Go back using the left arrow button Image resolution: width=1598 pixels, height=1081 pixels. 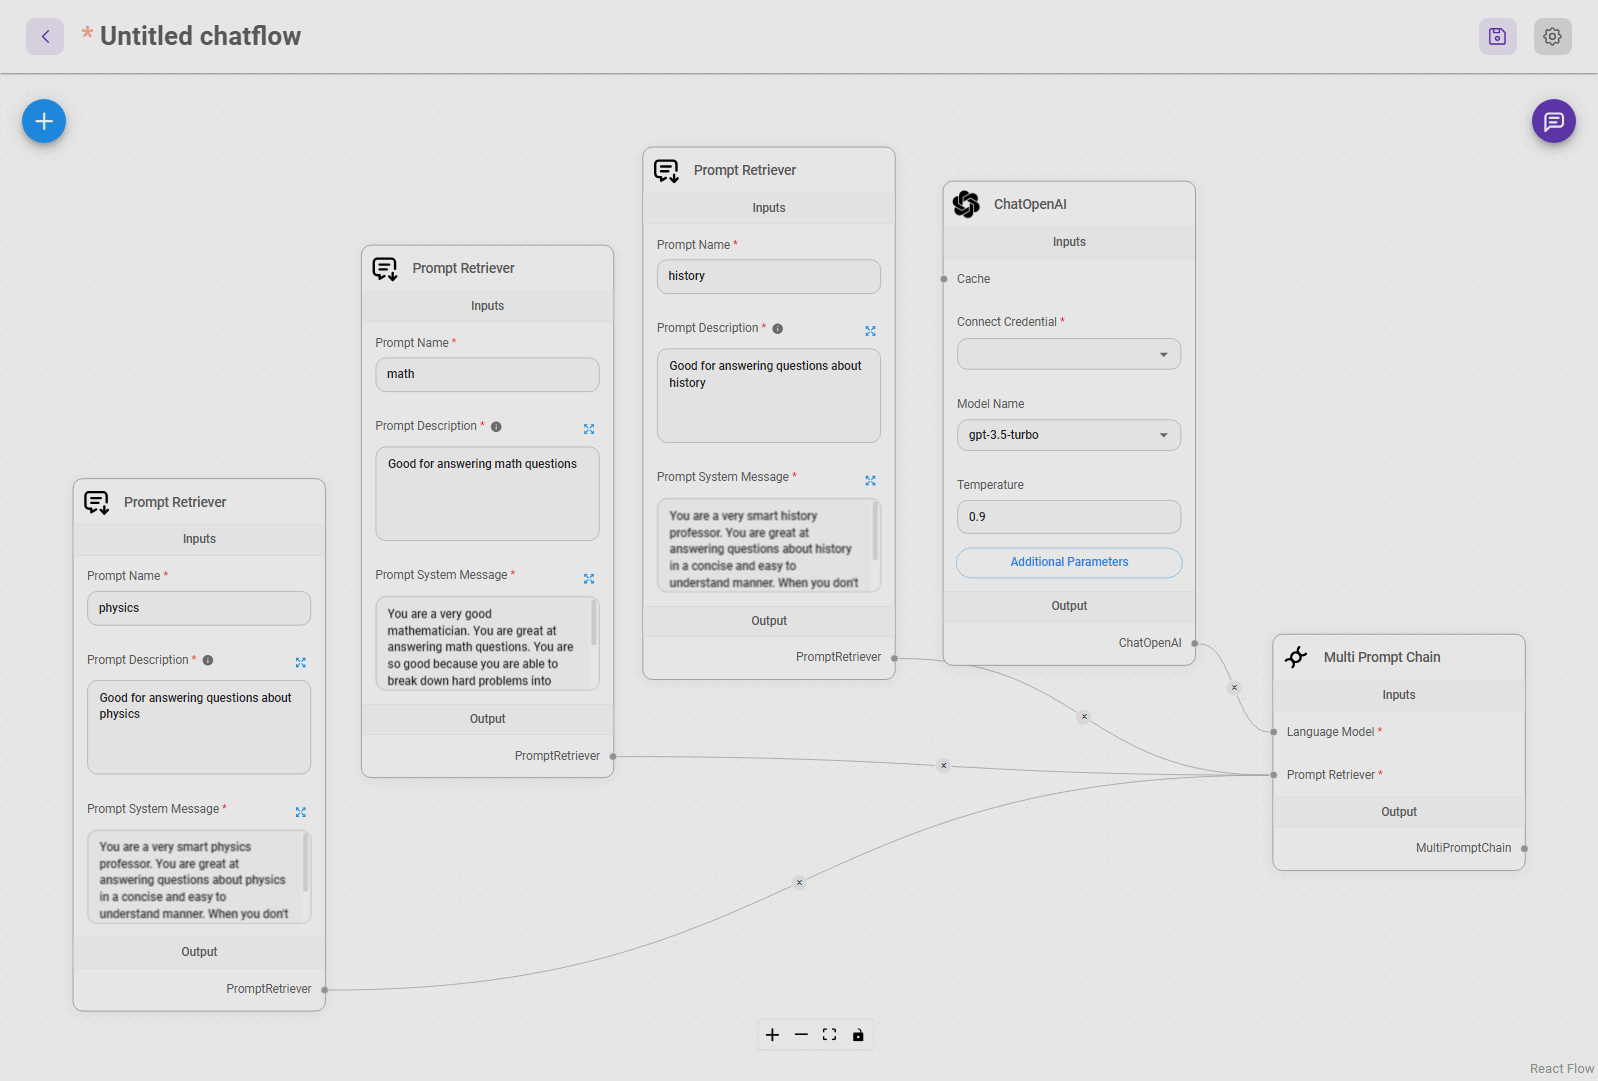[x=45, y=36]
